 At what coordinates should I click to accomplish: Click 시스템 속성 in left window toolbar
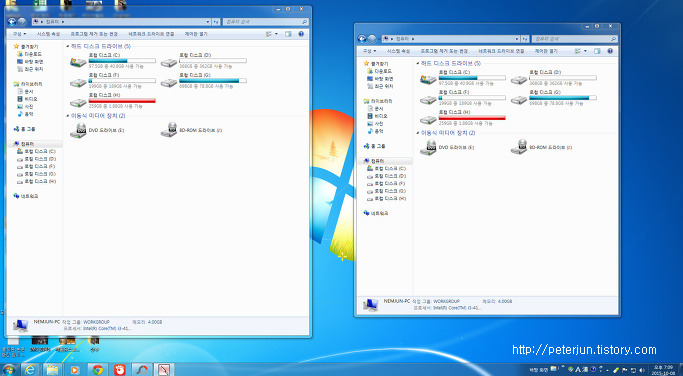tap(48, 34)
